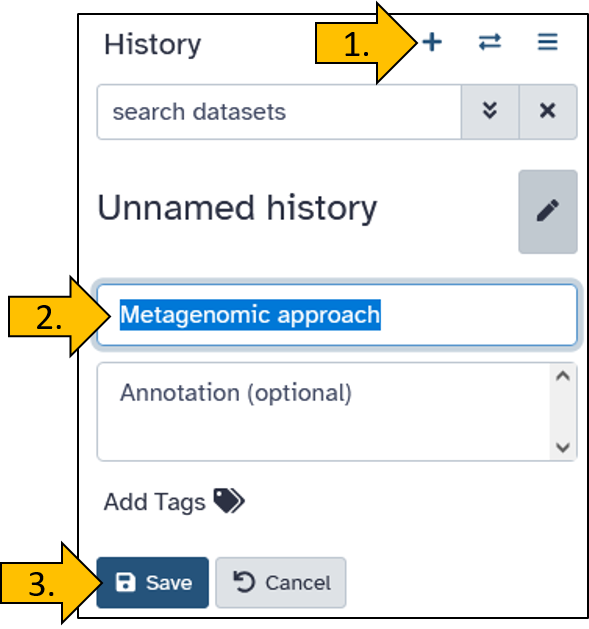Focus the search datasets field
The image size is (589, 629).
click(279, 112)
